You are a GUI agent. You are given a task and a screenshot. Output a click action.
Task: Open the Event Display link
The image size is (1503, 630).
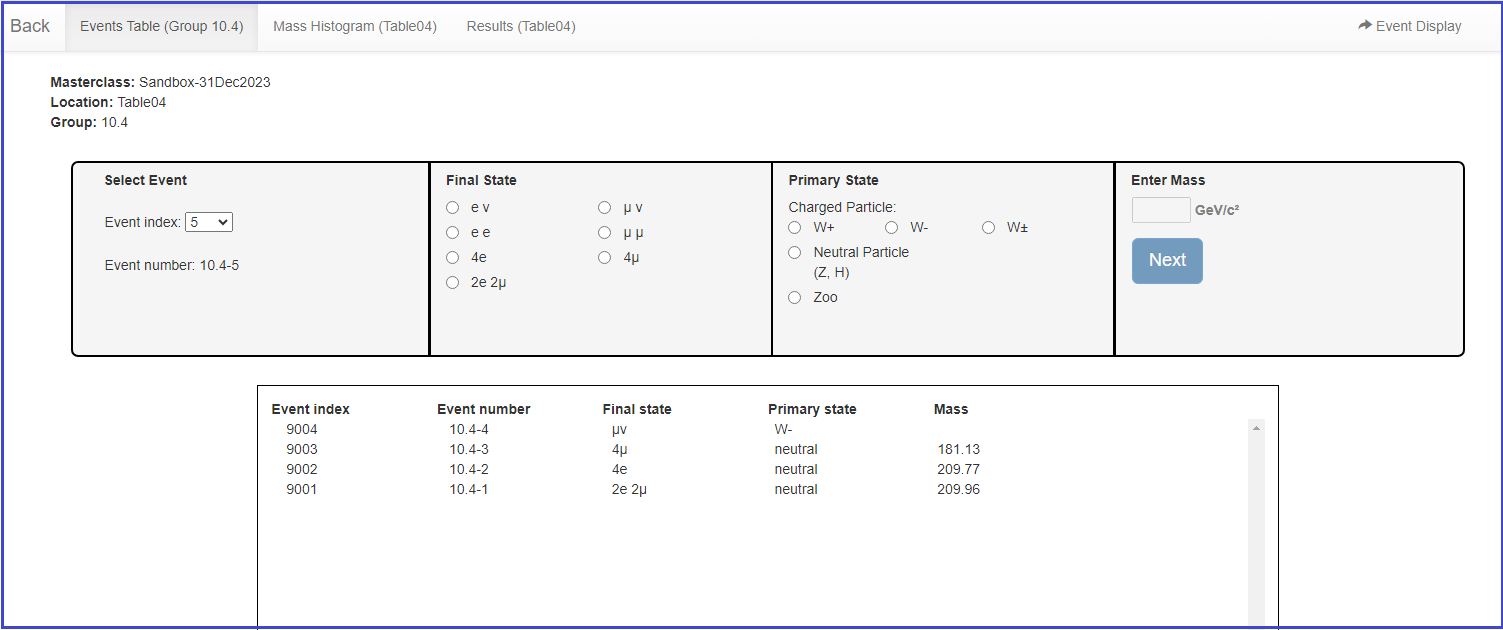[1409, 27]
